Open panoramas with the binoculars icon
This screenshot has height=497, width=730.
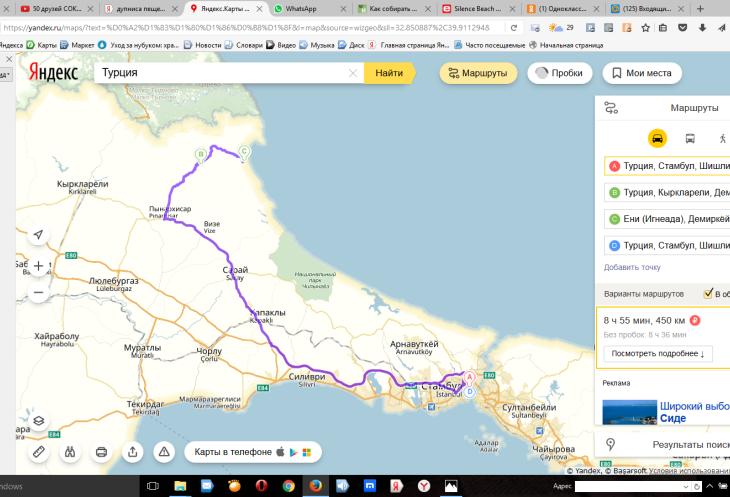(x=70, y=452)
